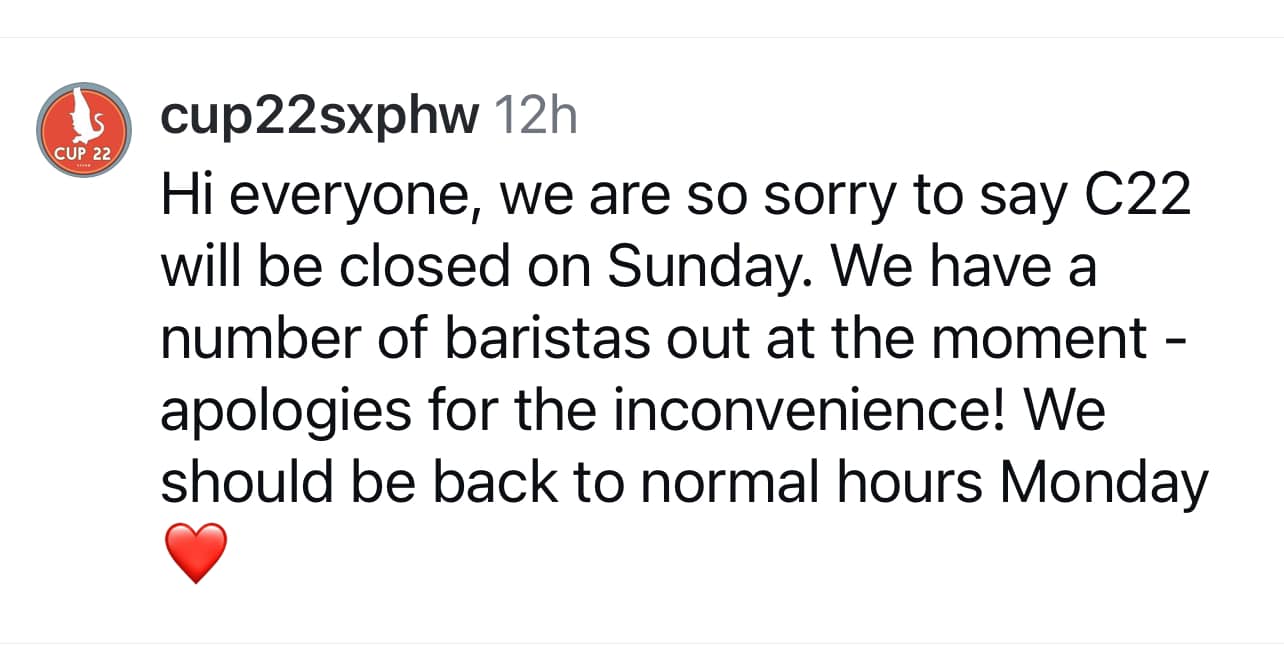Select the word "Monday" in the post
This screenshot has width=1284, height=649.
[x=1103, y=484]
